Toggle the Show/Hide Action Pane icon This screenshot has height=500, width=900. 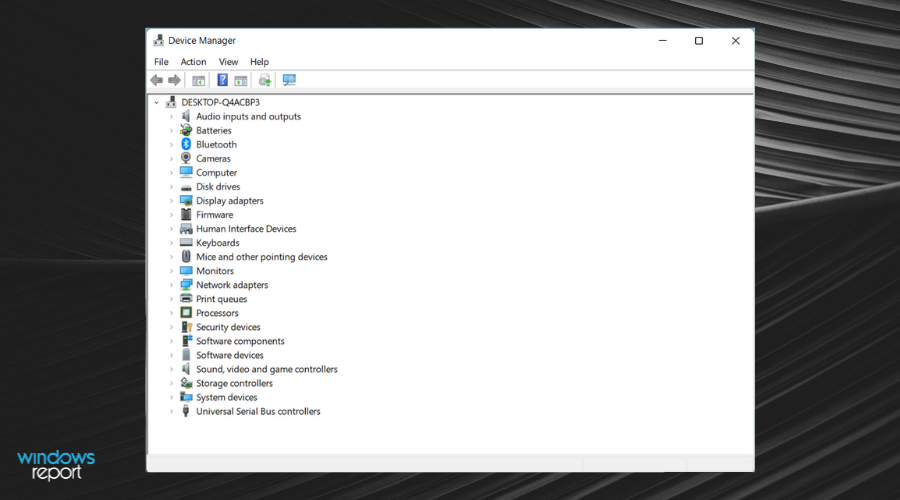click(x=241, y=80)
